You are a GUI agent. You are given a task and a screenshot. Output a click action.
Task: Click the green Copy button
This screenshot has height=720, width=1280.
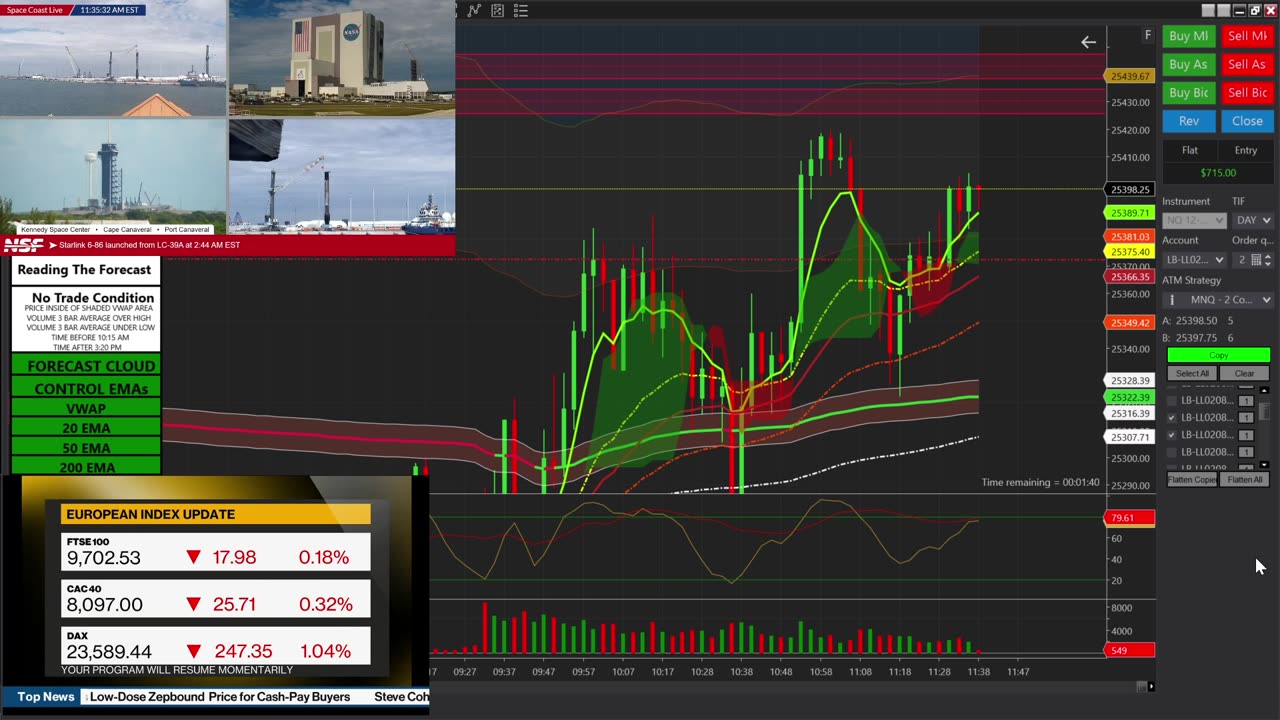tap(1219, 355)
